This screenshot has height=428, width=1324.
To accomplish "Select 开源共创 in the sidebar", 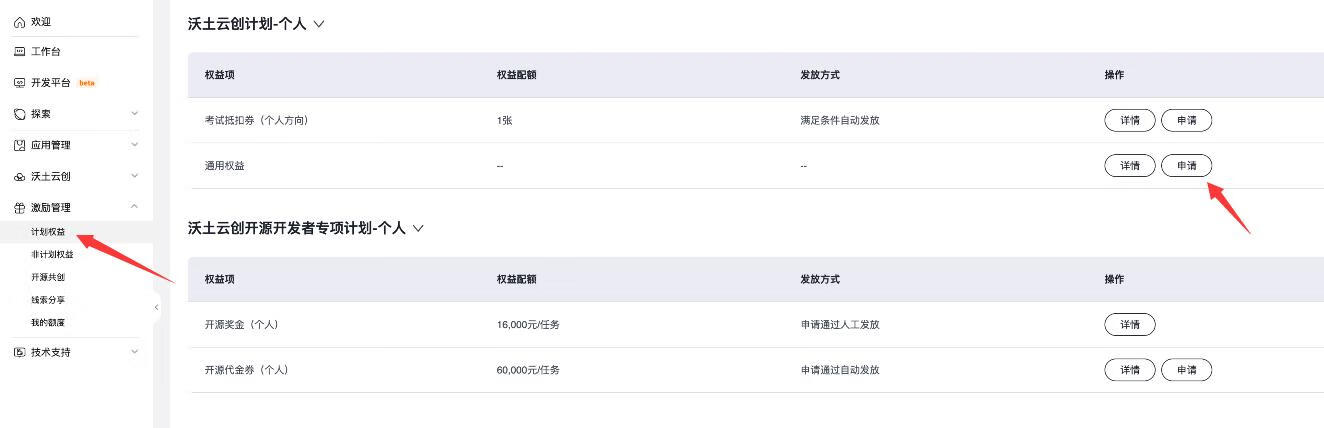I will pos(48,277).
